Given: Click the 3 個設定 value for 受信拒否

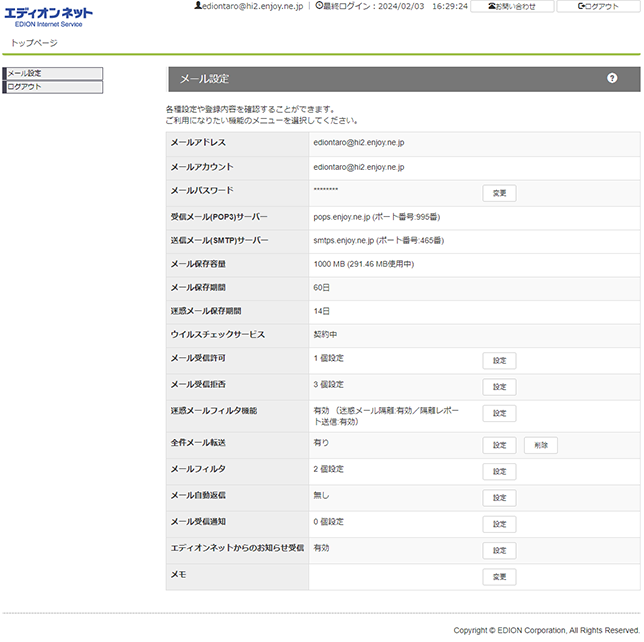Looking at the screenshot, I should [x=329, y=384].
